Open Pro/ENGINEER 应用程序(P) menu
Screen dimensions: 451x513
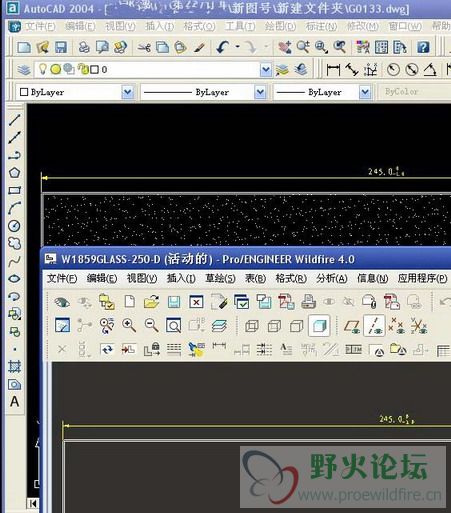[x=422, y=278]
